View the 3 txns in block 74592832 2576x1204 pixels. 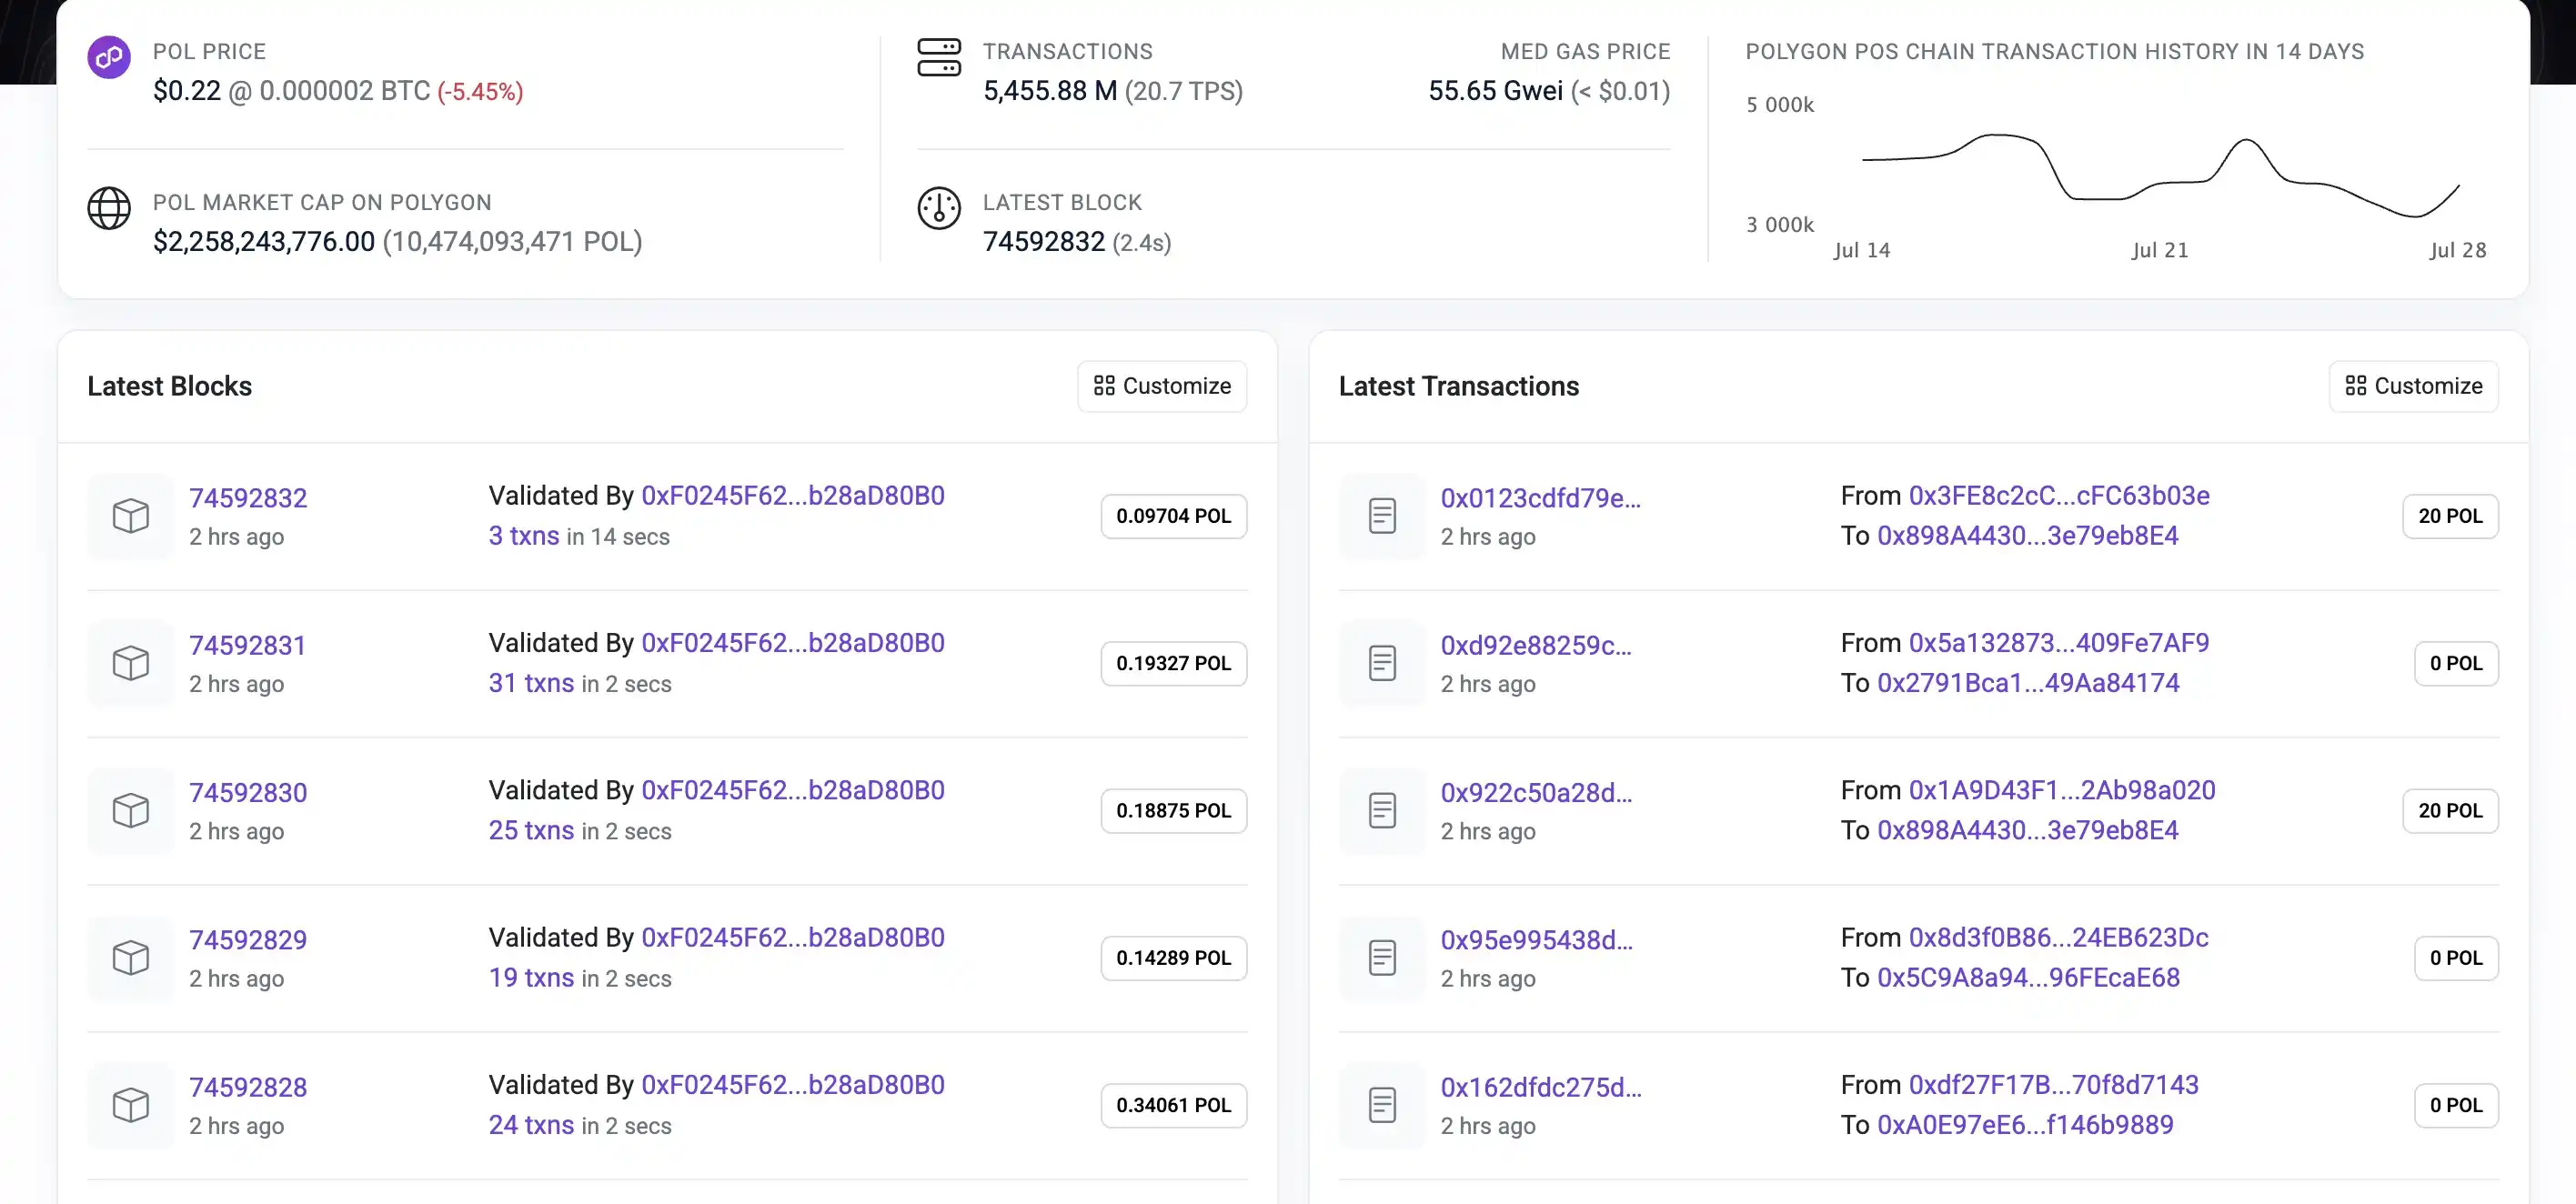point(524,536)
